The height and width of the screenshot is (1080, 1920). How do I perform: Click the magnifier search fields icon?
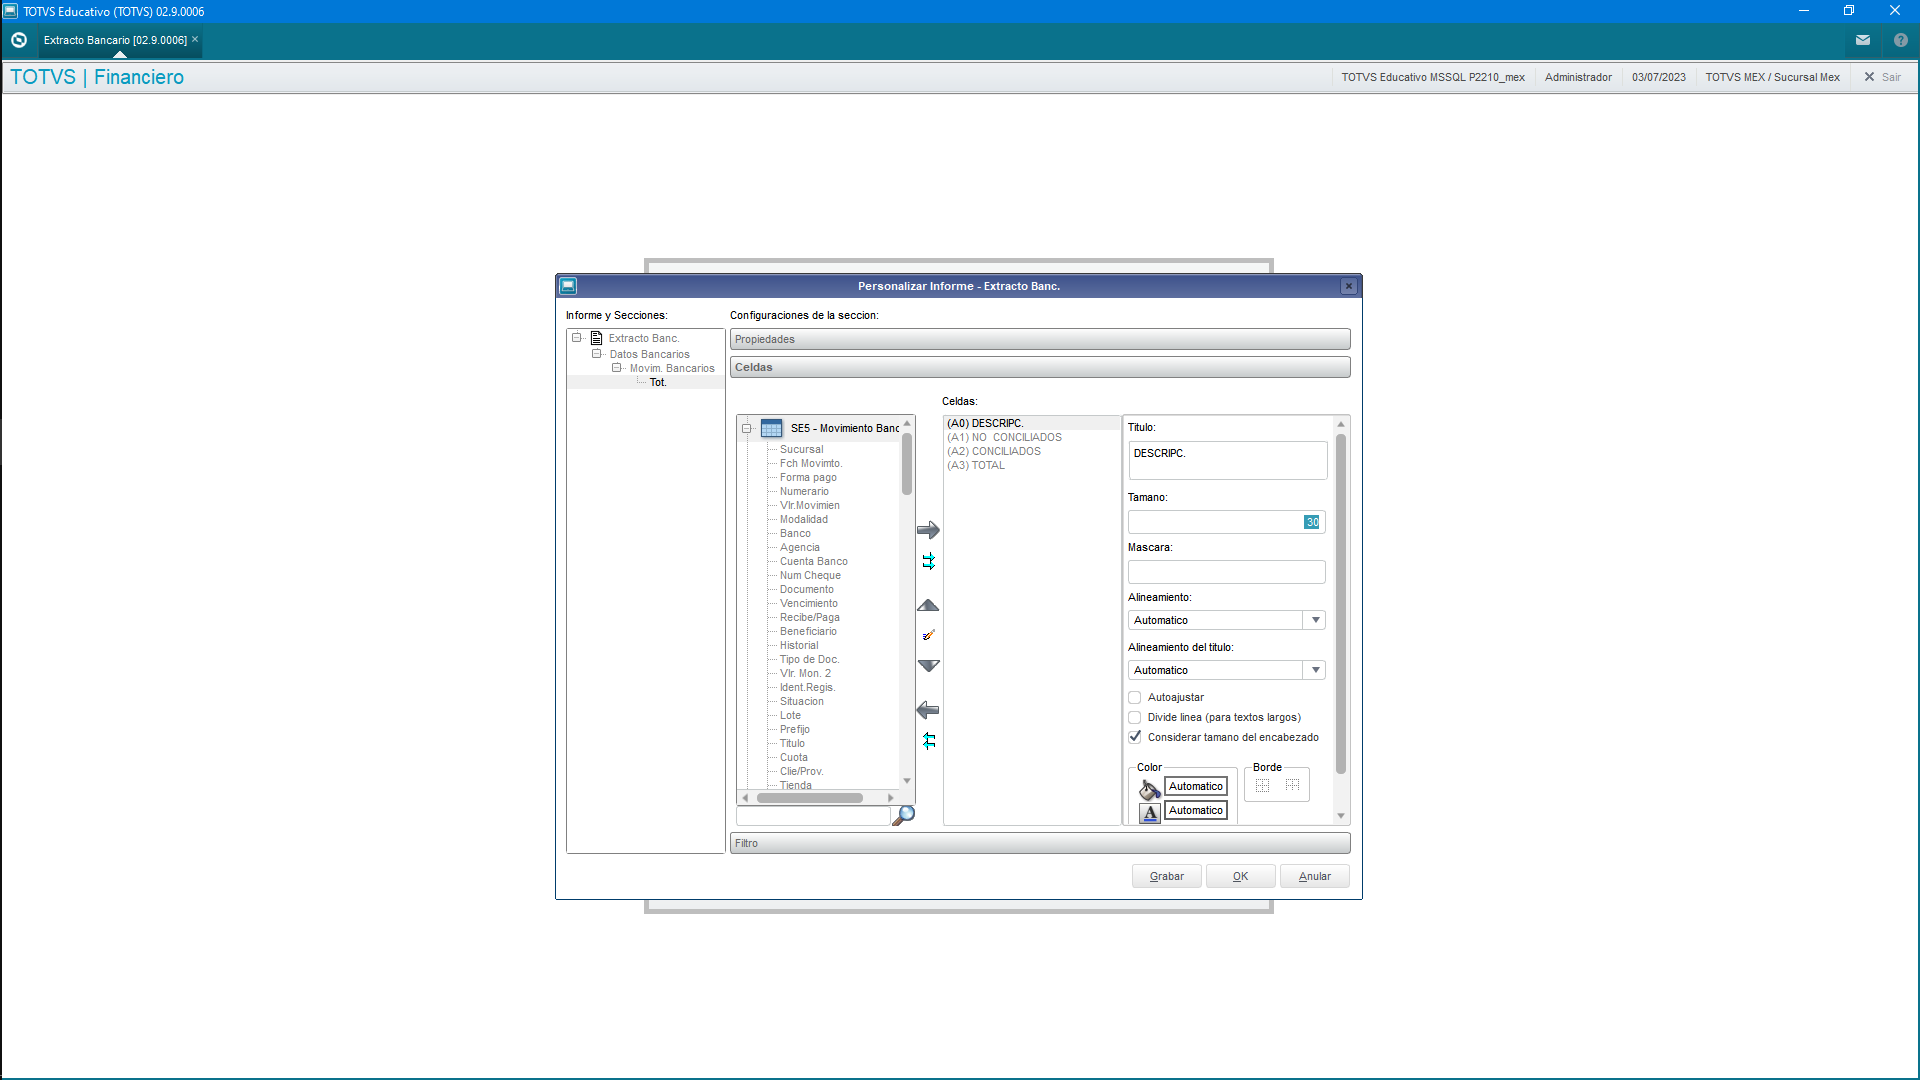pyautogui.click(x=903, y=815)
